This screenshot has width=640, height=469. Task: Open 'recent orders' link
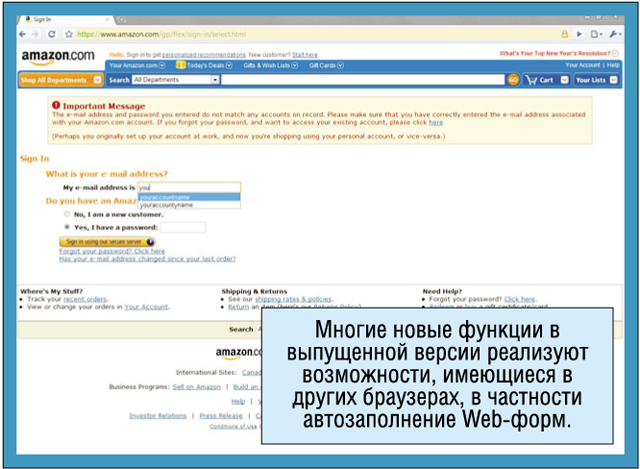tap(85, 299)
